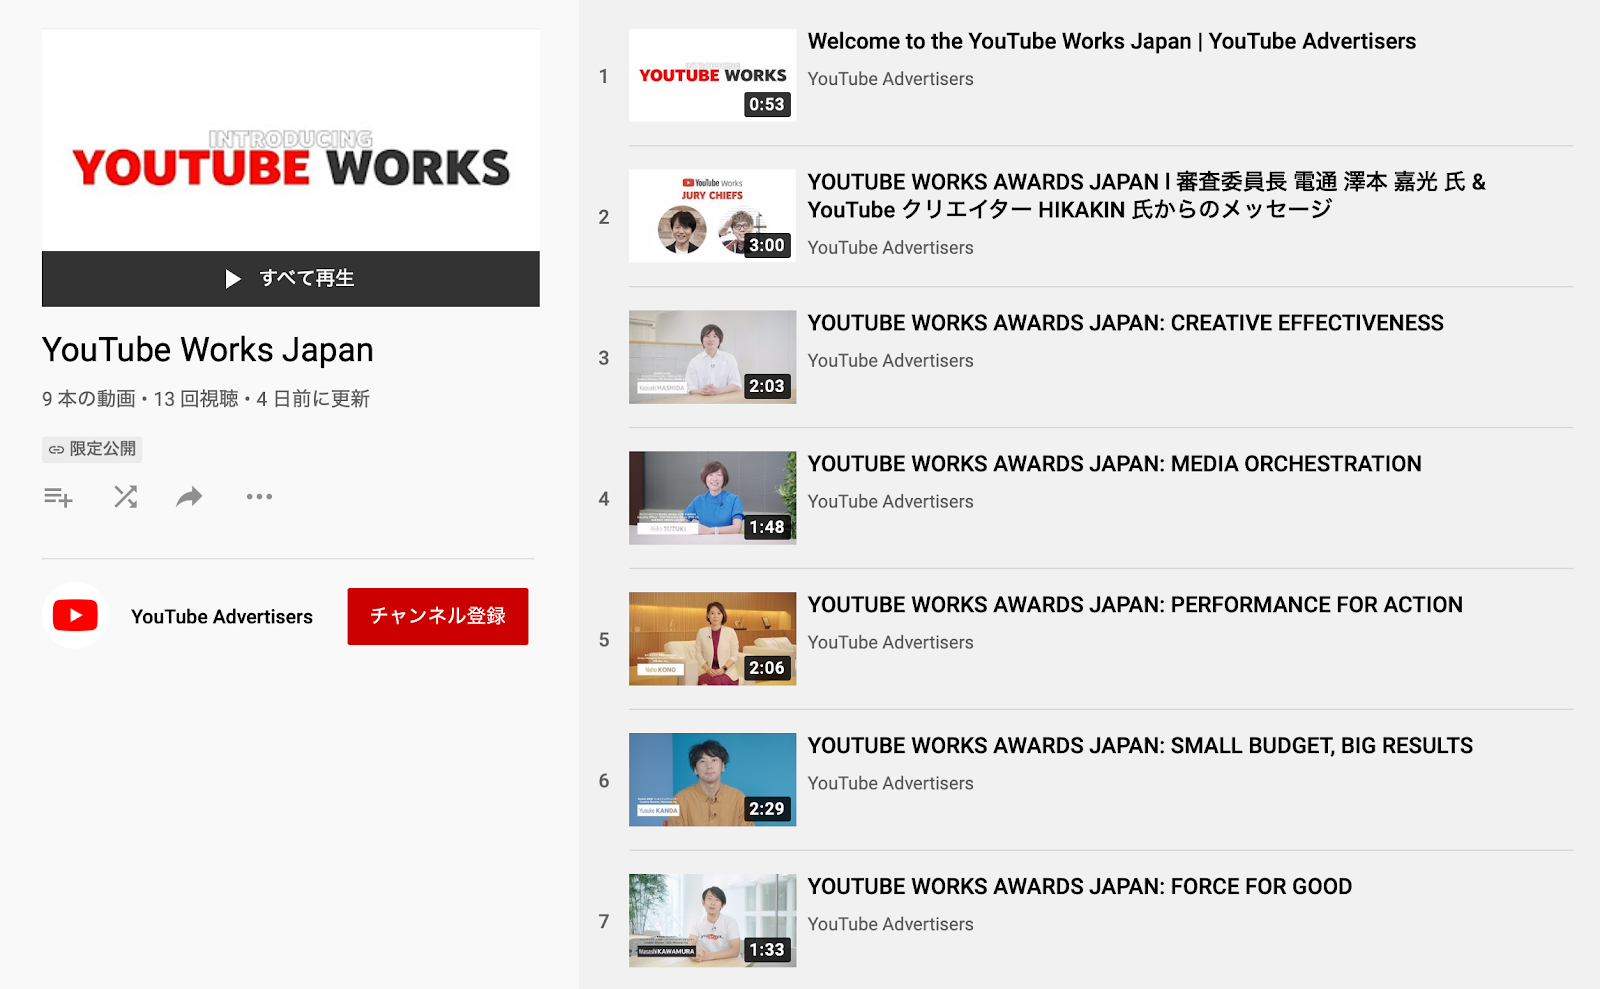Click YouTube Advertisers under Force for Good
1600x989 pixels.
[890, 925]
